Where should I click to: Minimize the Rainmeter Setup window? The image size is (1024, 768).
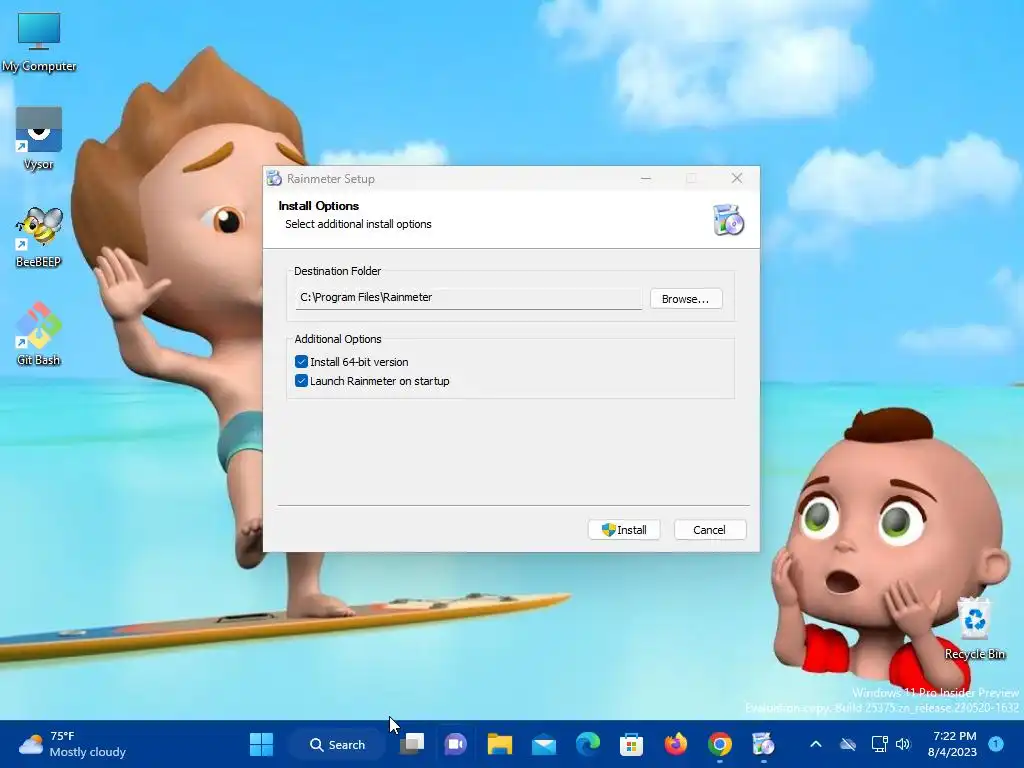pyautogui.click(x=646, y=178)
